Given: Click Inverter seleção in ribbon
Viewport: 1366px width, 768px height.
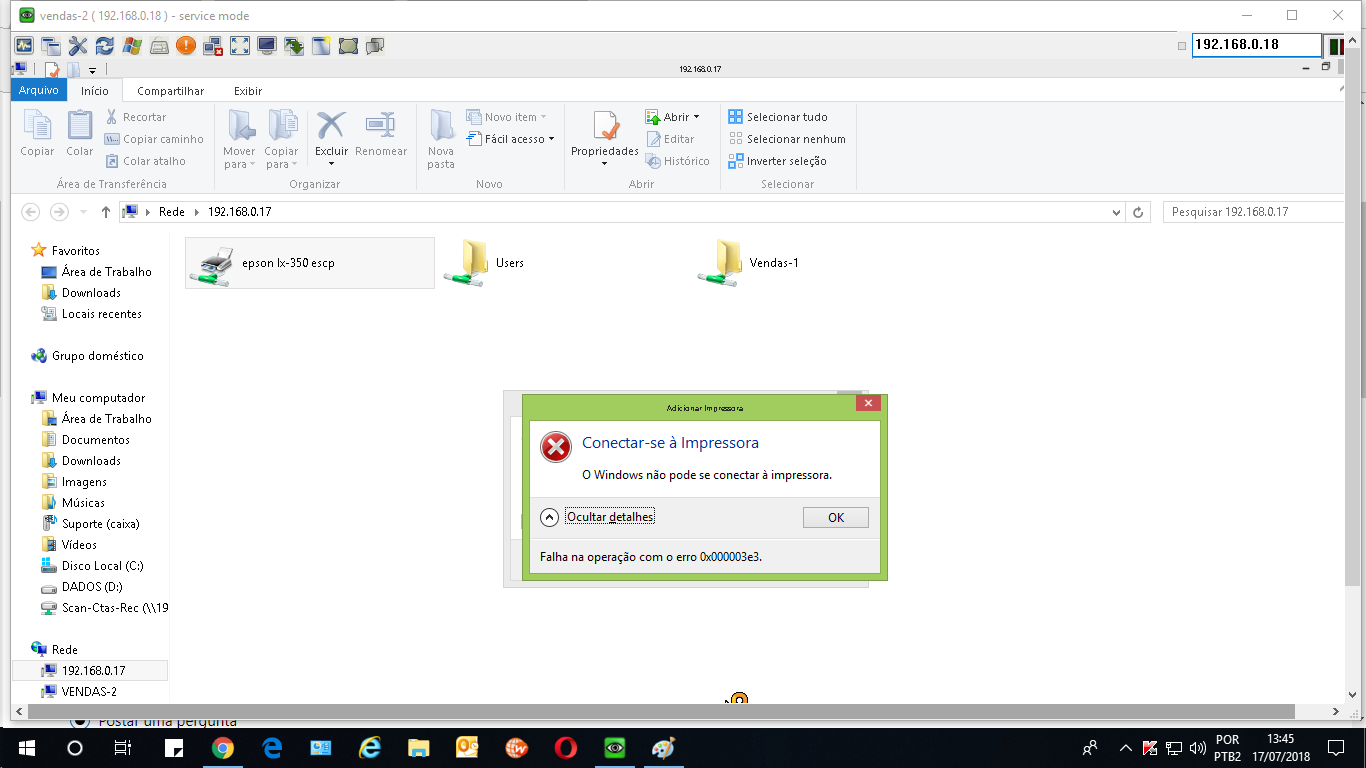Looking at the screenshot, I should click(778, 161).
